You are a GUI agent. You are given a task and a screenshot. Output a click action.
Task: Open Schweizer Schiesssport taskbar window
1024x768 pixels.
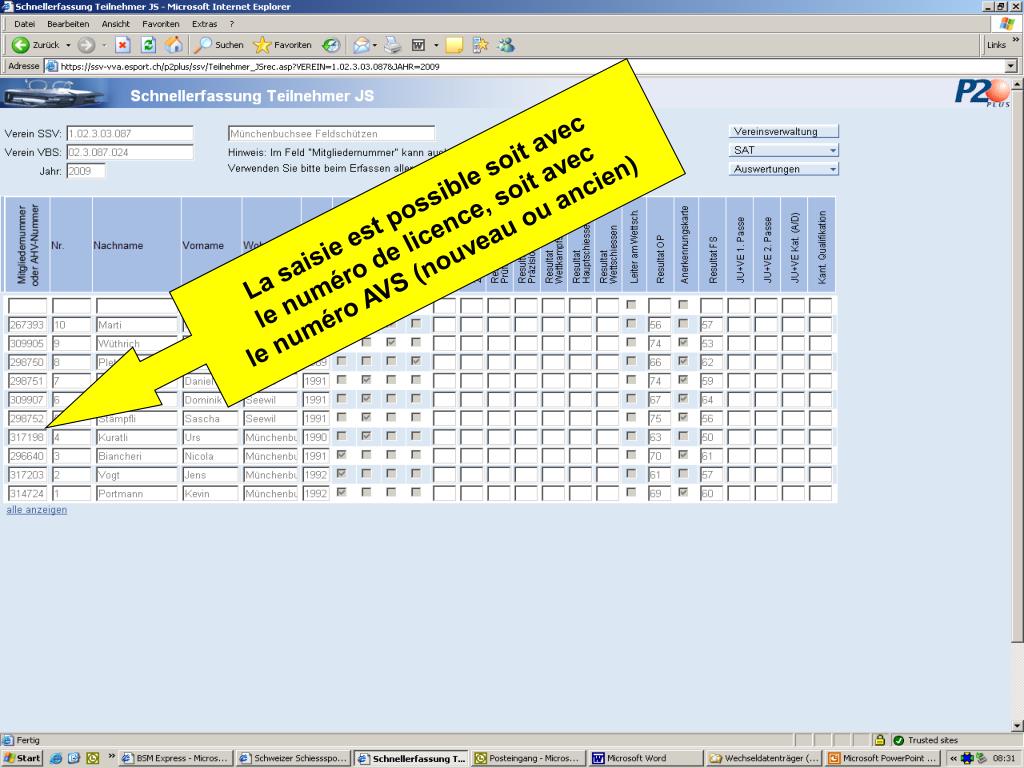click(x=293, y=758)
